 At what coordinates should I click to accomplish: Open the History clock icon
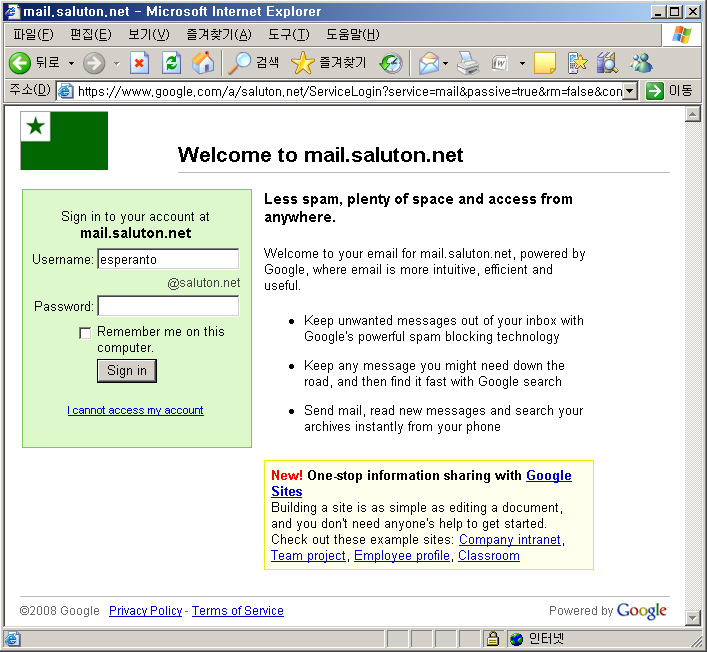[x=391, y=63]
